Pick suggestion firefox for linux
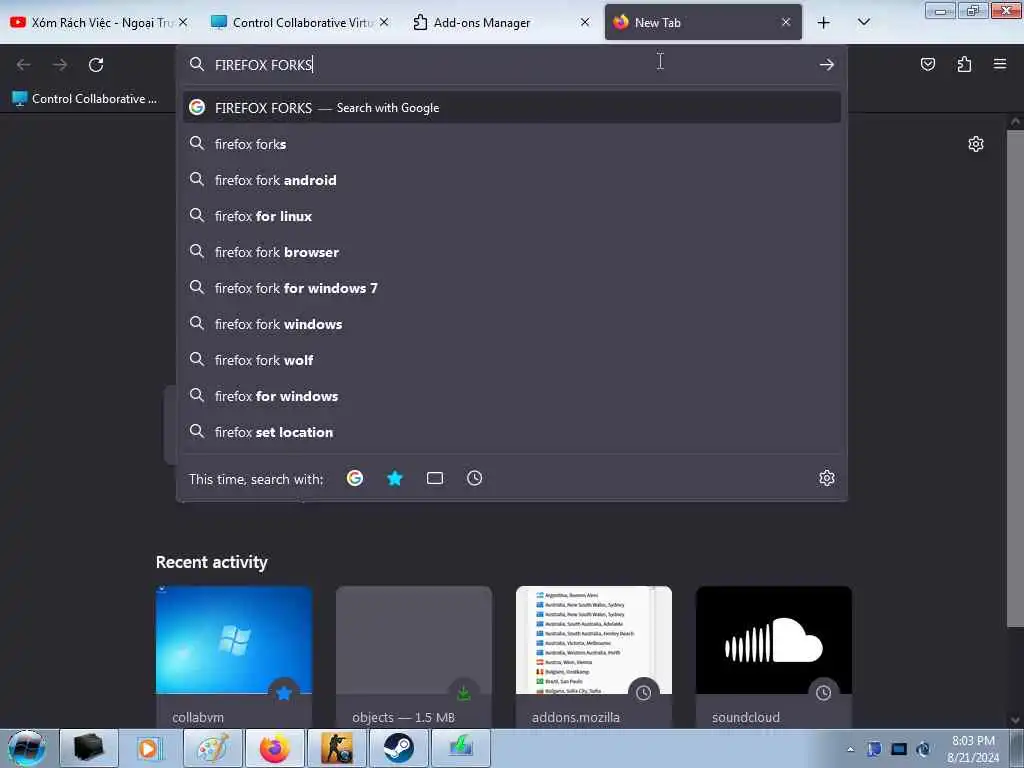 point(512,216)
